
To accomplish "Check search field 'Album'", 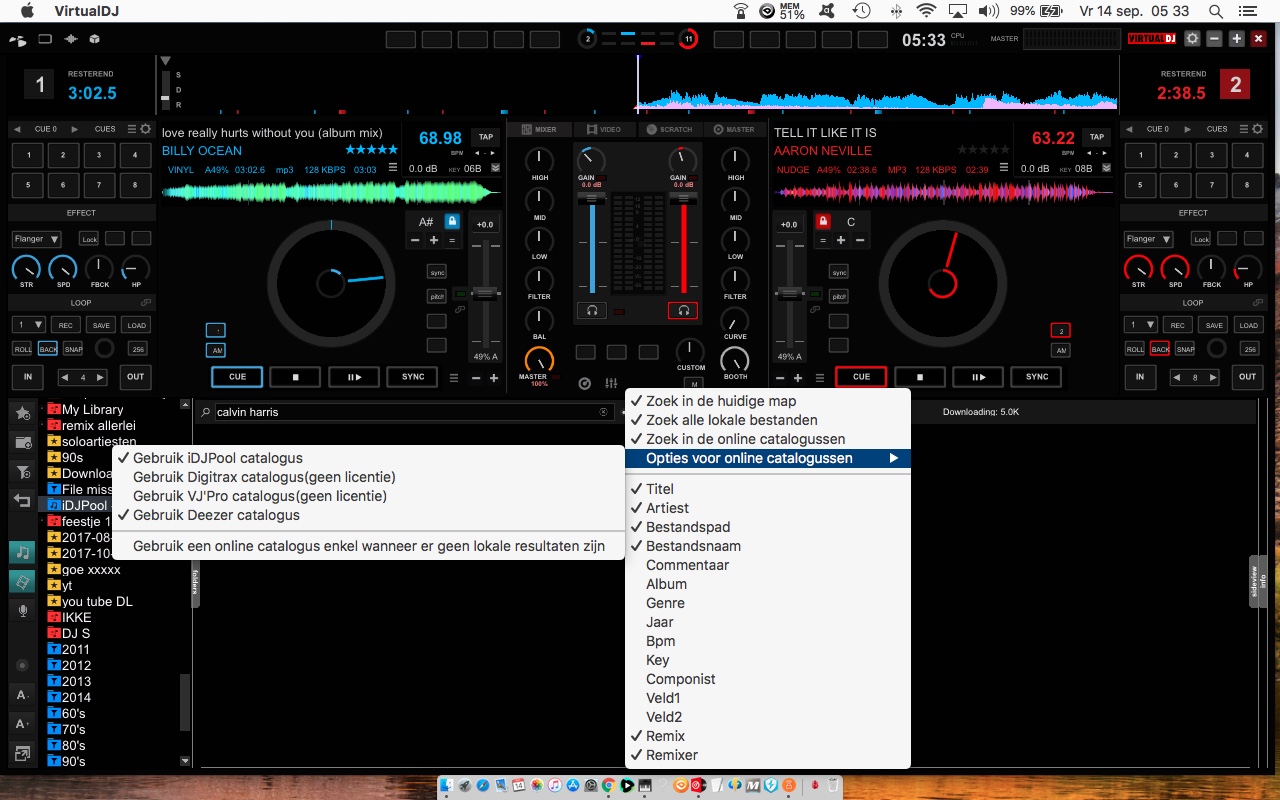I will pyautogui.click(x=768, y=584).
